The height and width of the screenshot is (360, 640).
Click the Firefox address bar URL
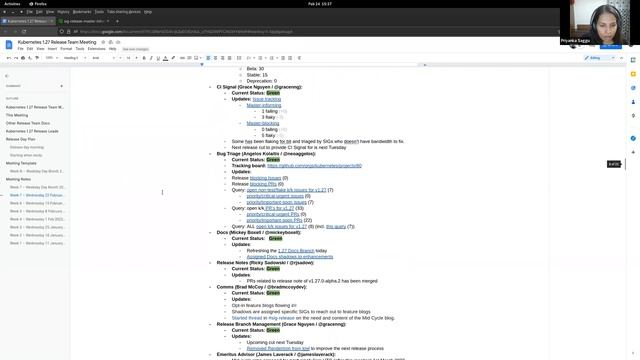point(186,31)
